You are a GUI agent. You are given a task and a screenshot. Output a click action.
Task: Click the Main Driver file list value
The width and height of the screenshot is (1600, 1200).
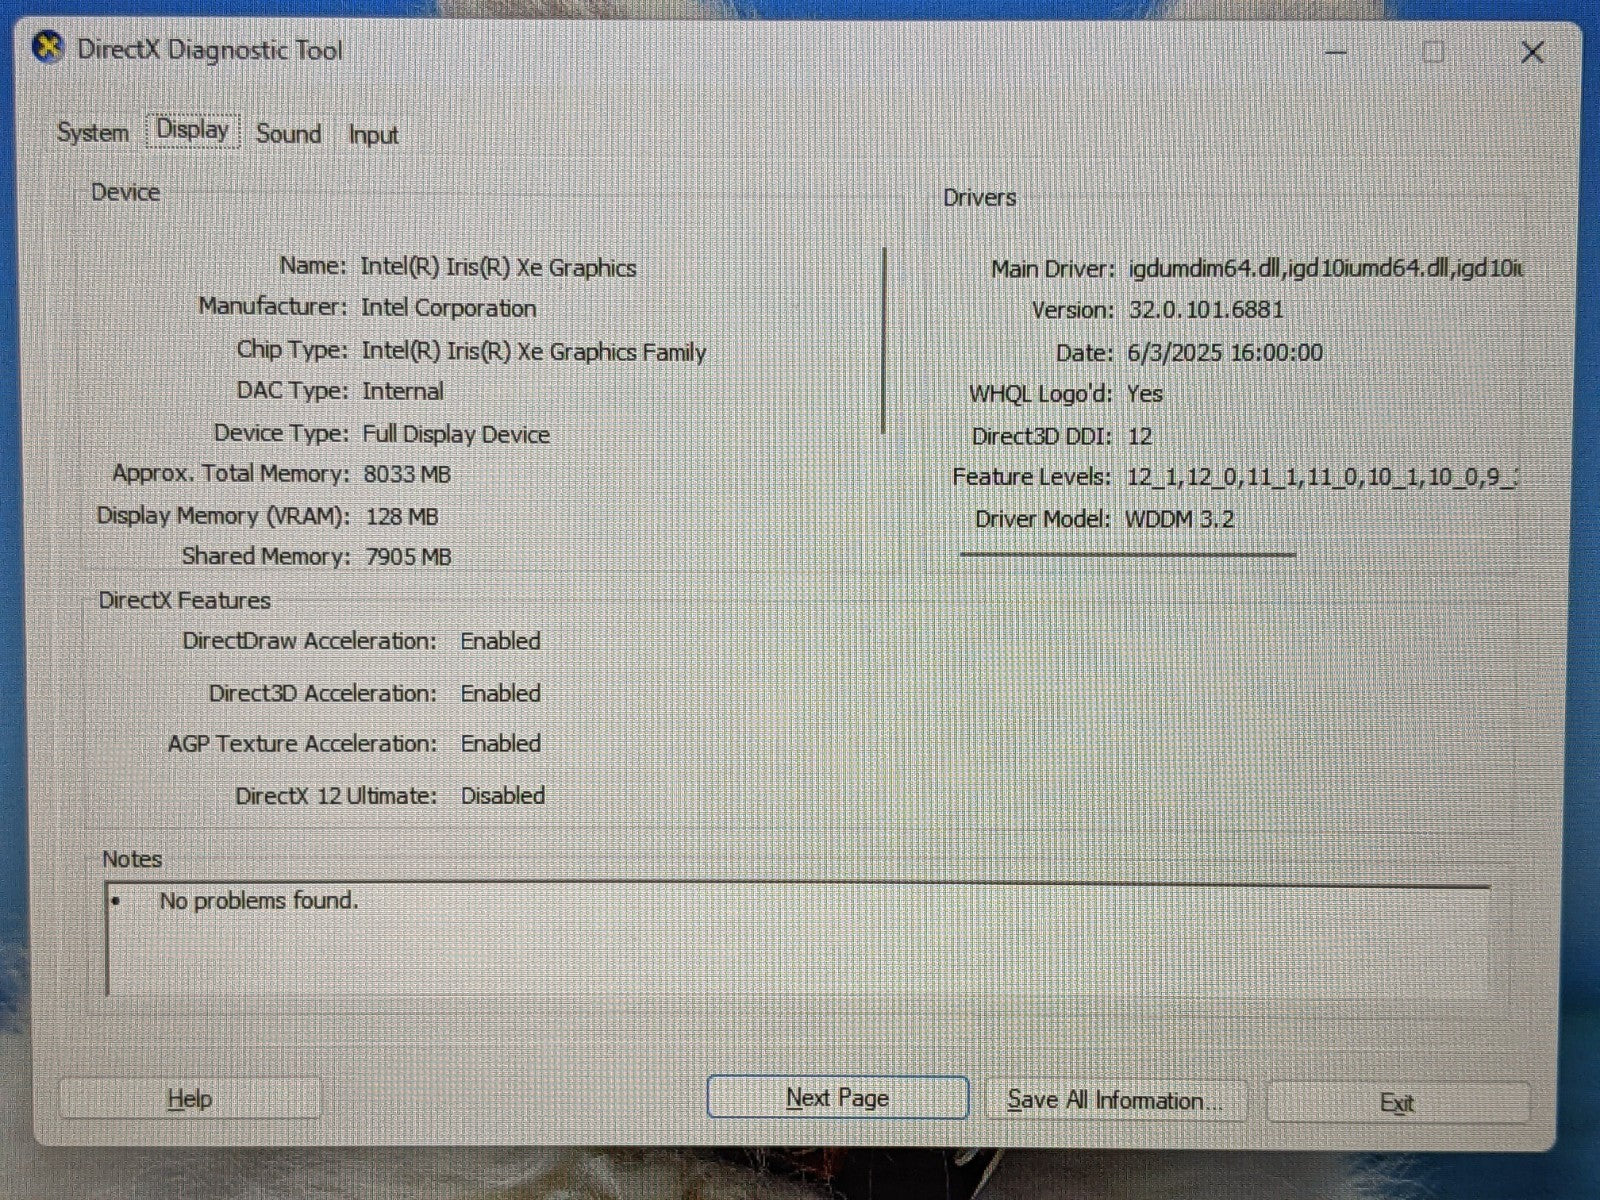pos(1324,269)
